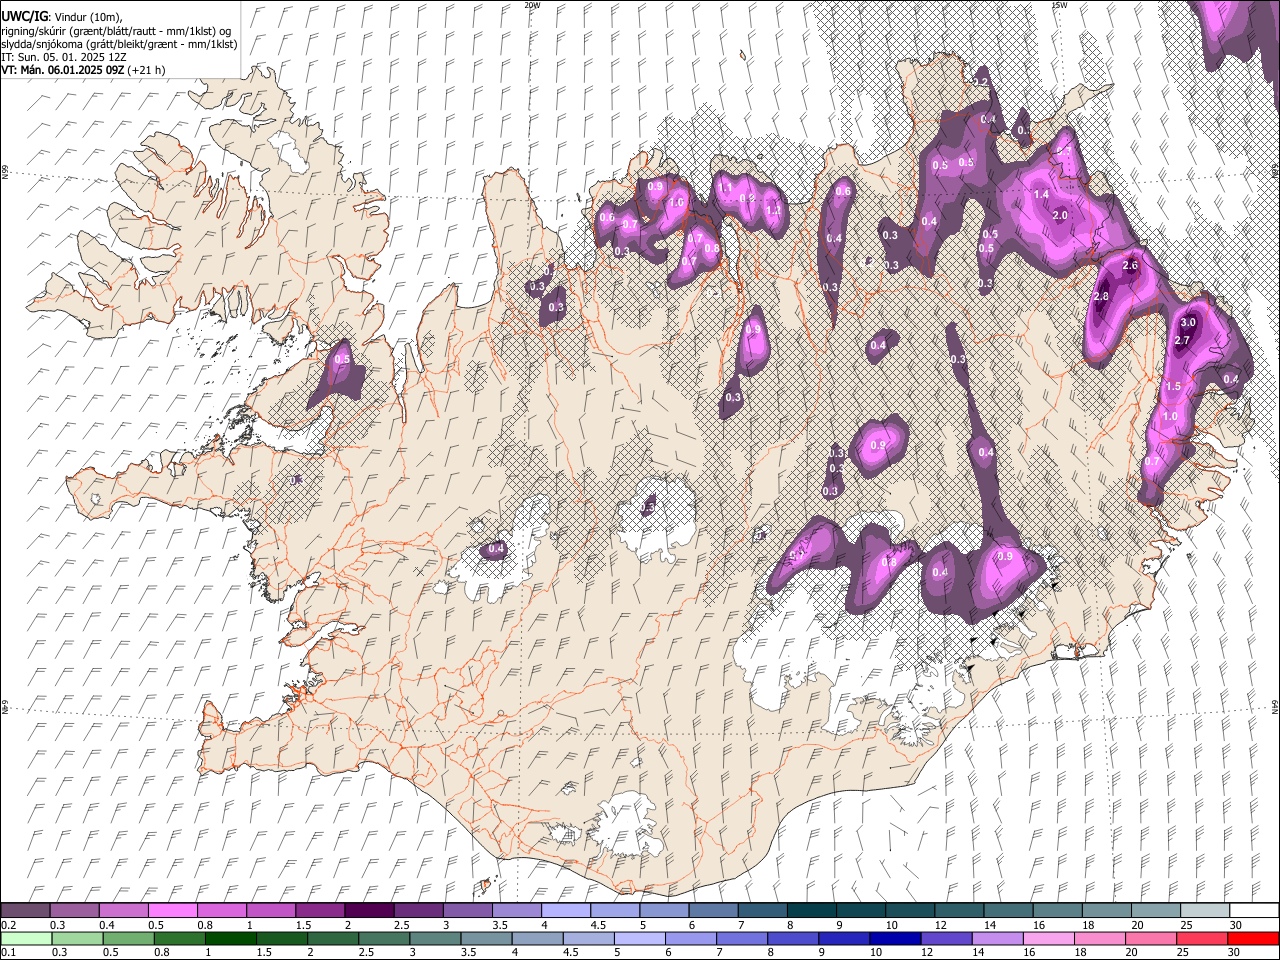This screenshot has width=1280, height=960.
Task: Pick the snow-scale swatch between 0.2 and 0.3
Action: (26, 911)
